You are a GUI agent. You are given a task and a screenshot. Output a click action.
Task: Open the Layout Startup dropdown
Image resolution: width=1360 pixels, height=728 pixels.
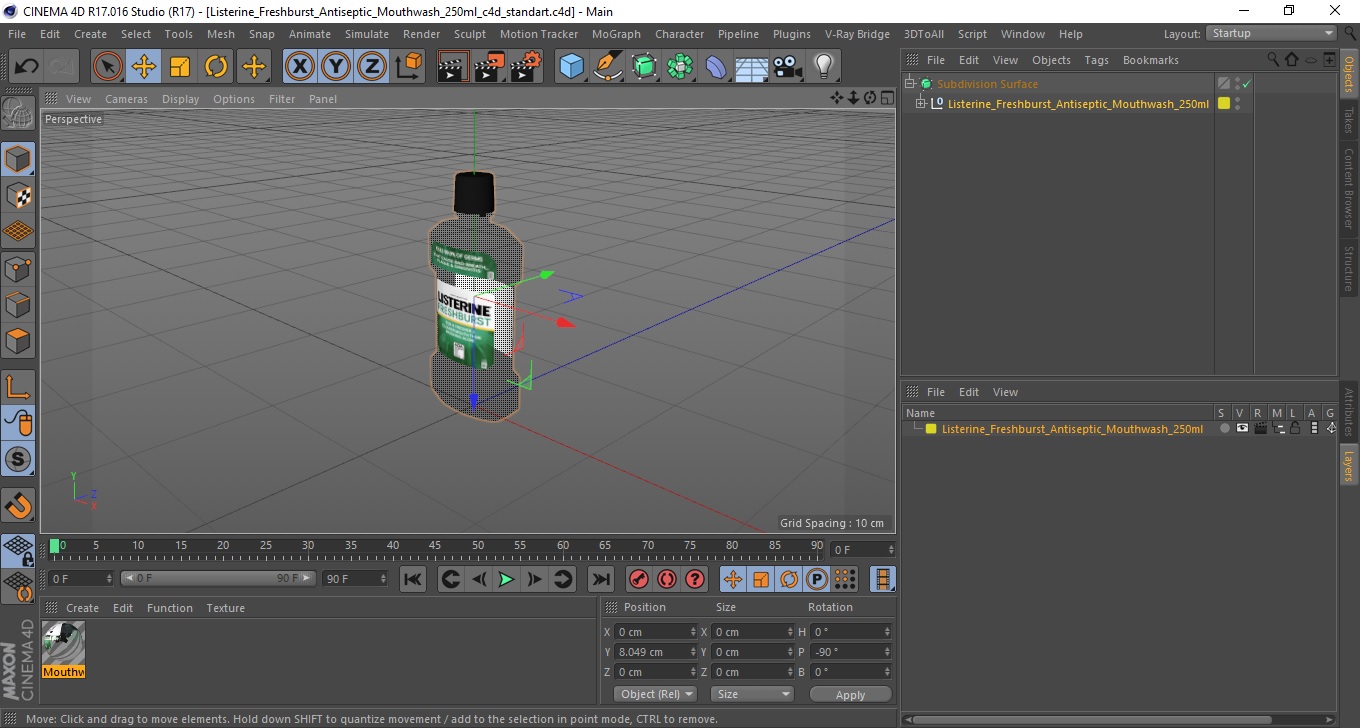coord(1271,33)
